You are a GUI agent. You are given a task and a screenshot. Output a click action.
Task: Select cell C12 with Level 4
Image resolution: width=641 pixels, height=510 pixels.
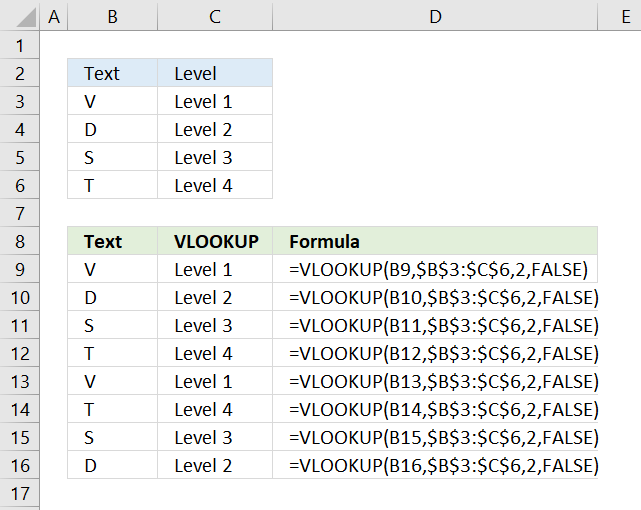click(x=215, y=353)
